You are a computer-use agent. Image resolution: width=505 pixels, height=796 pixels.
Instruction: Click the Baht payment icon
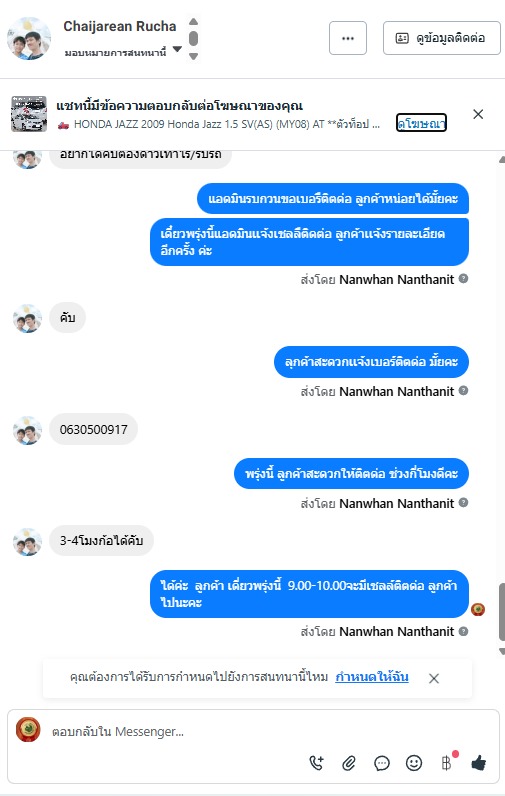[x=447, y=762]
